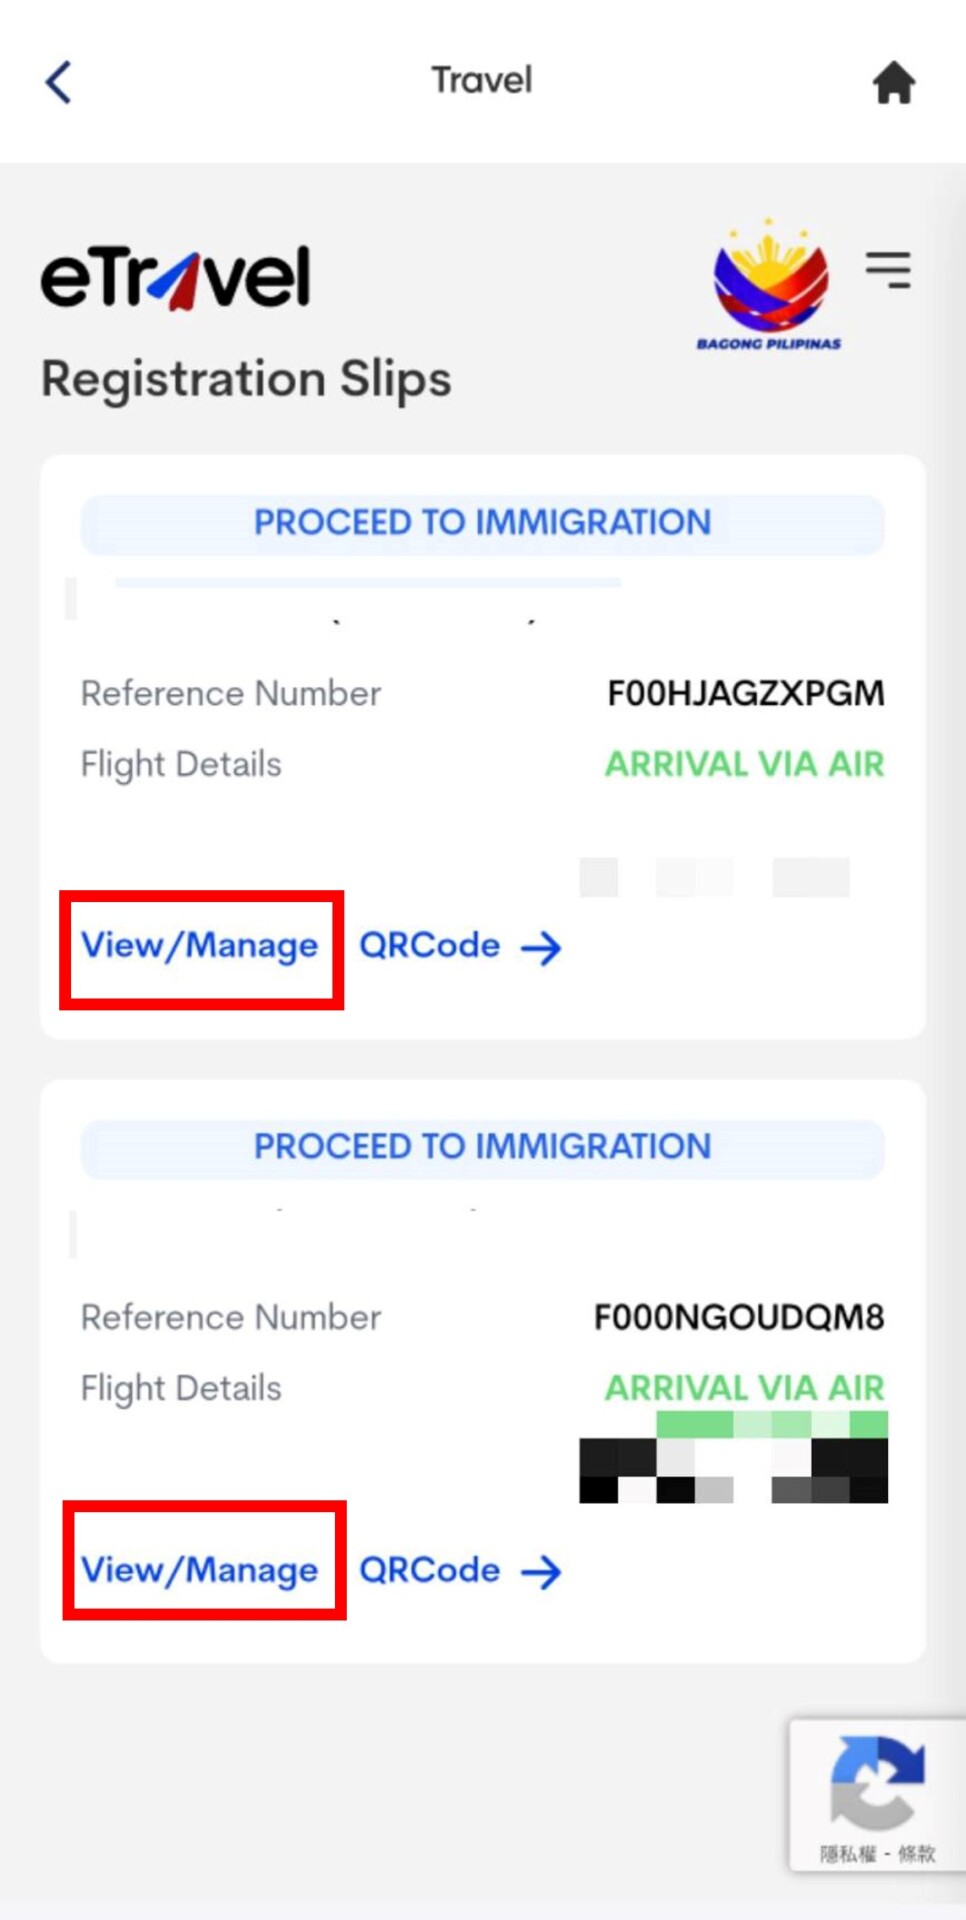
Task: Select reference number F00HJAGZXPGM text
Action: point(745,693)
